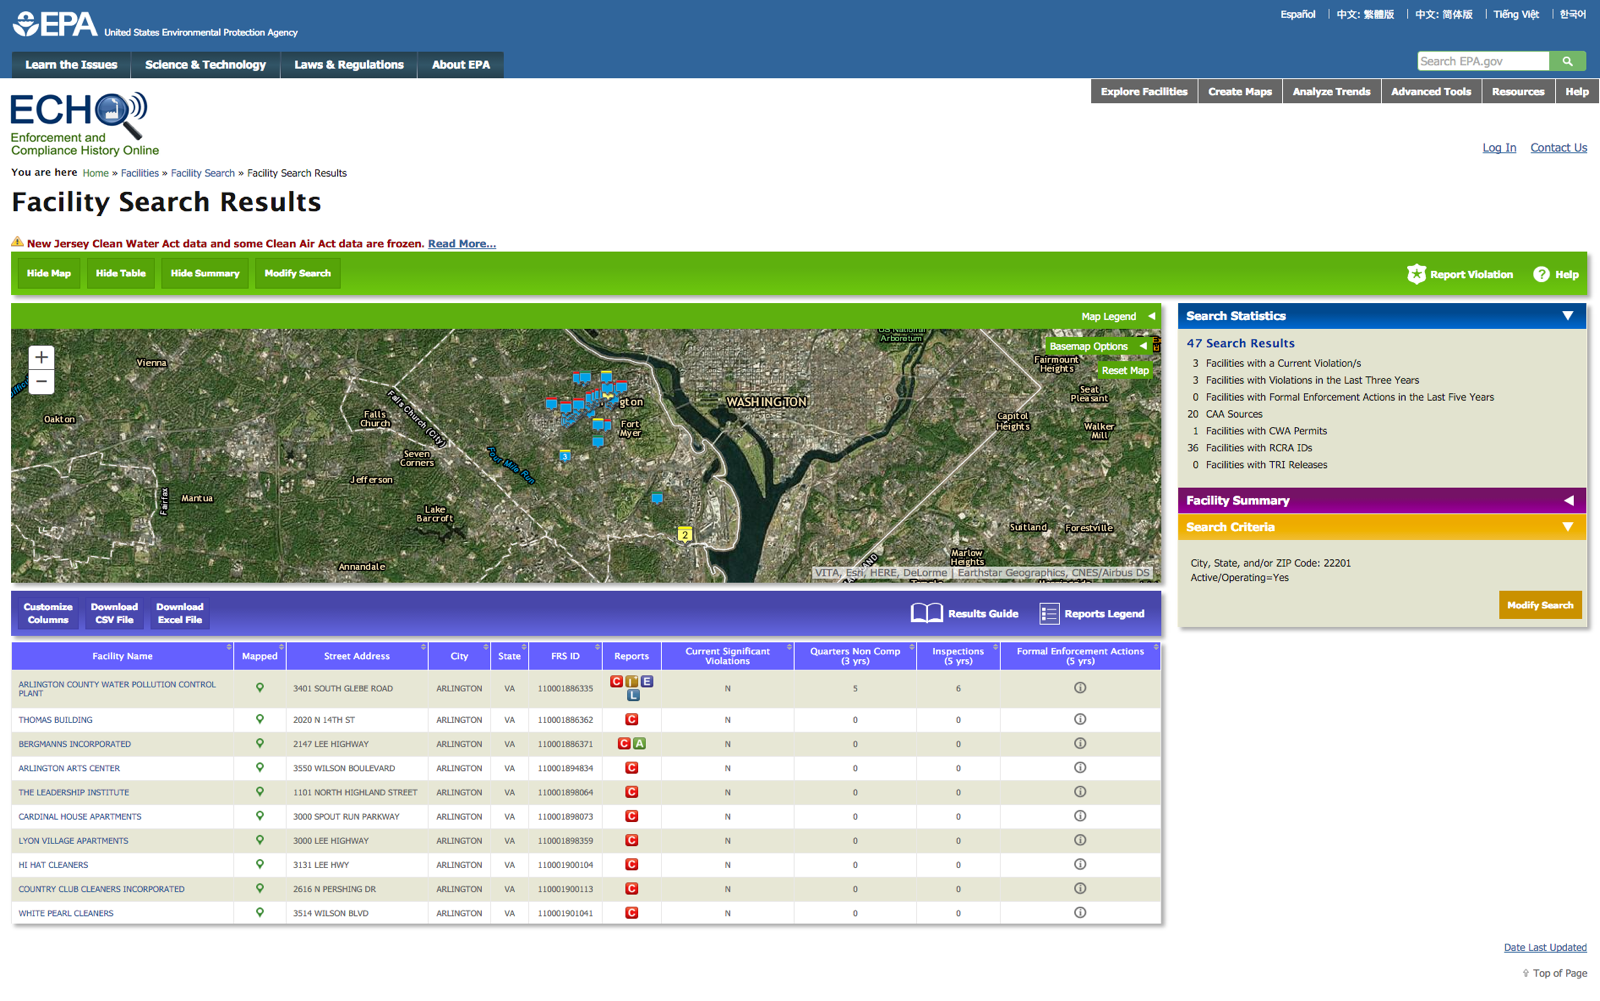Zoom in on the map with plus button
Screen dimensions: 1600x1001
(41, 357)
